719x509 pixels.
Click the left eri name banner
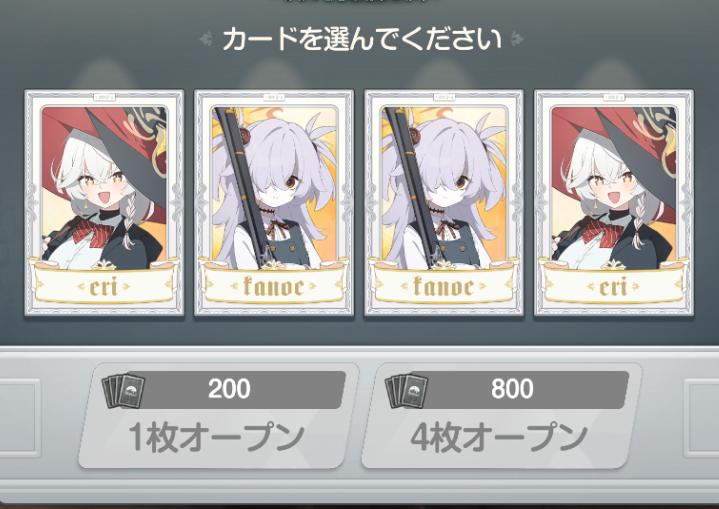104,284
